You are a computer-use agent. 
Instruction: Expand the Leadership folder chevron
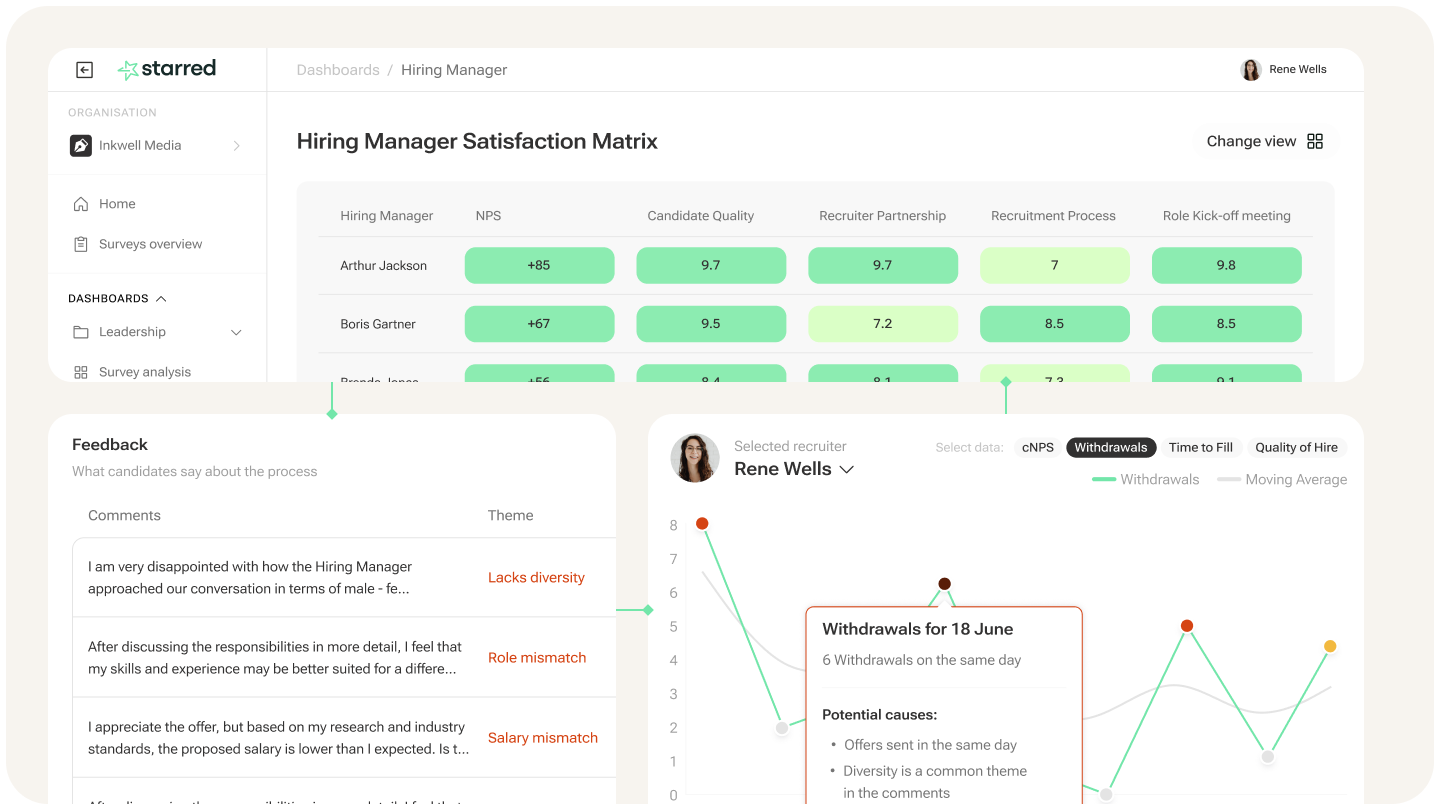(x=237, y=332)
